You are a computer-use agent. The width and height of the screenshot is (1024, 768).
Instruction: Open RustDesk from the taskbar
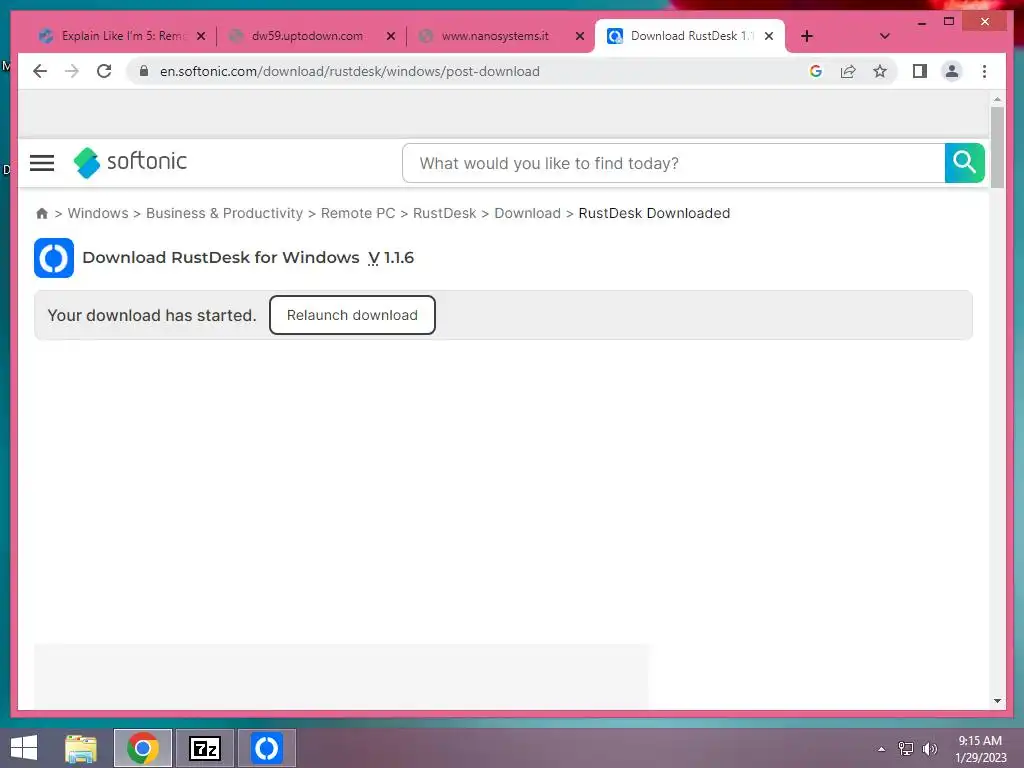point(266,748)
